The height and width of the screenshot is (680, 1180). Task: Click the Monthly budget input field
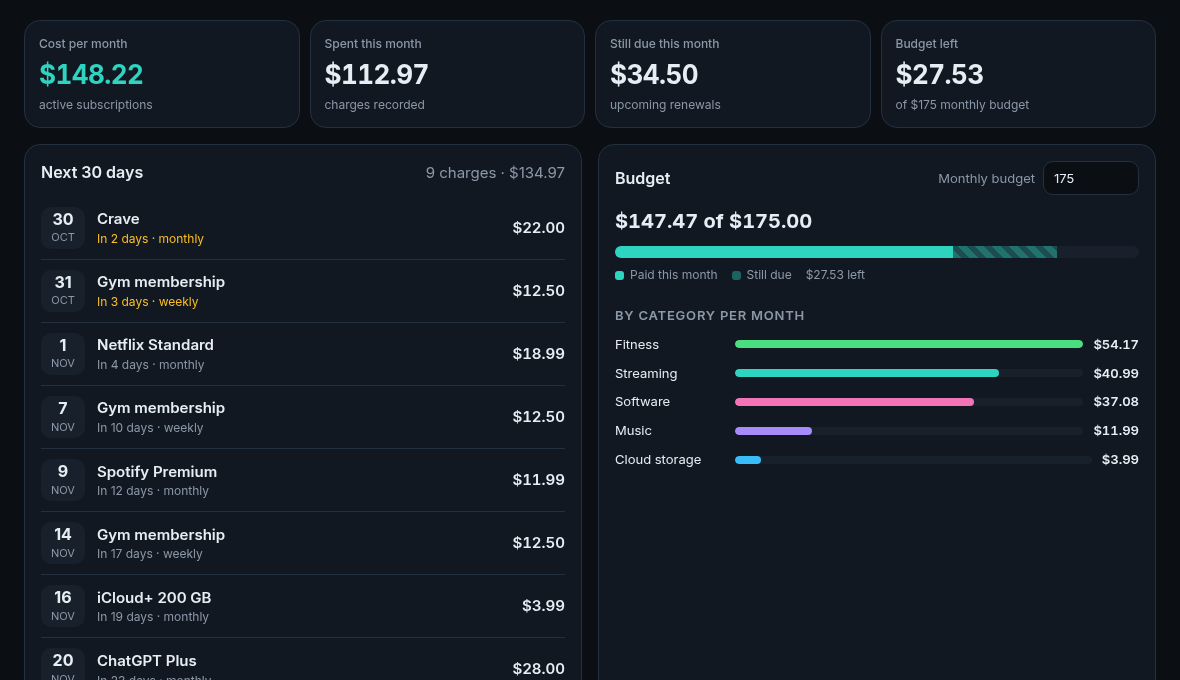[1090, 178]
